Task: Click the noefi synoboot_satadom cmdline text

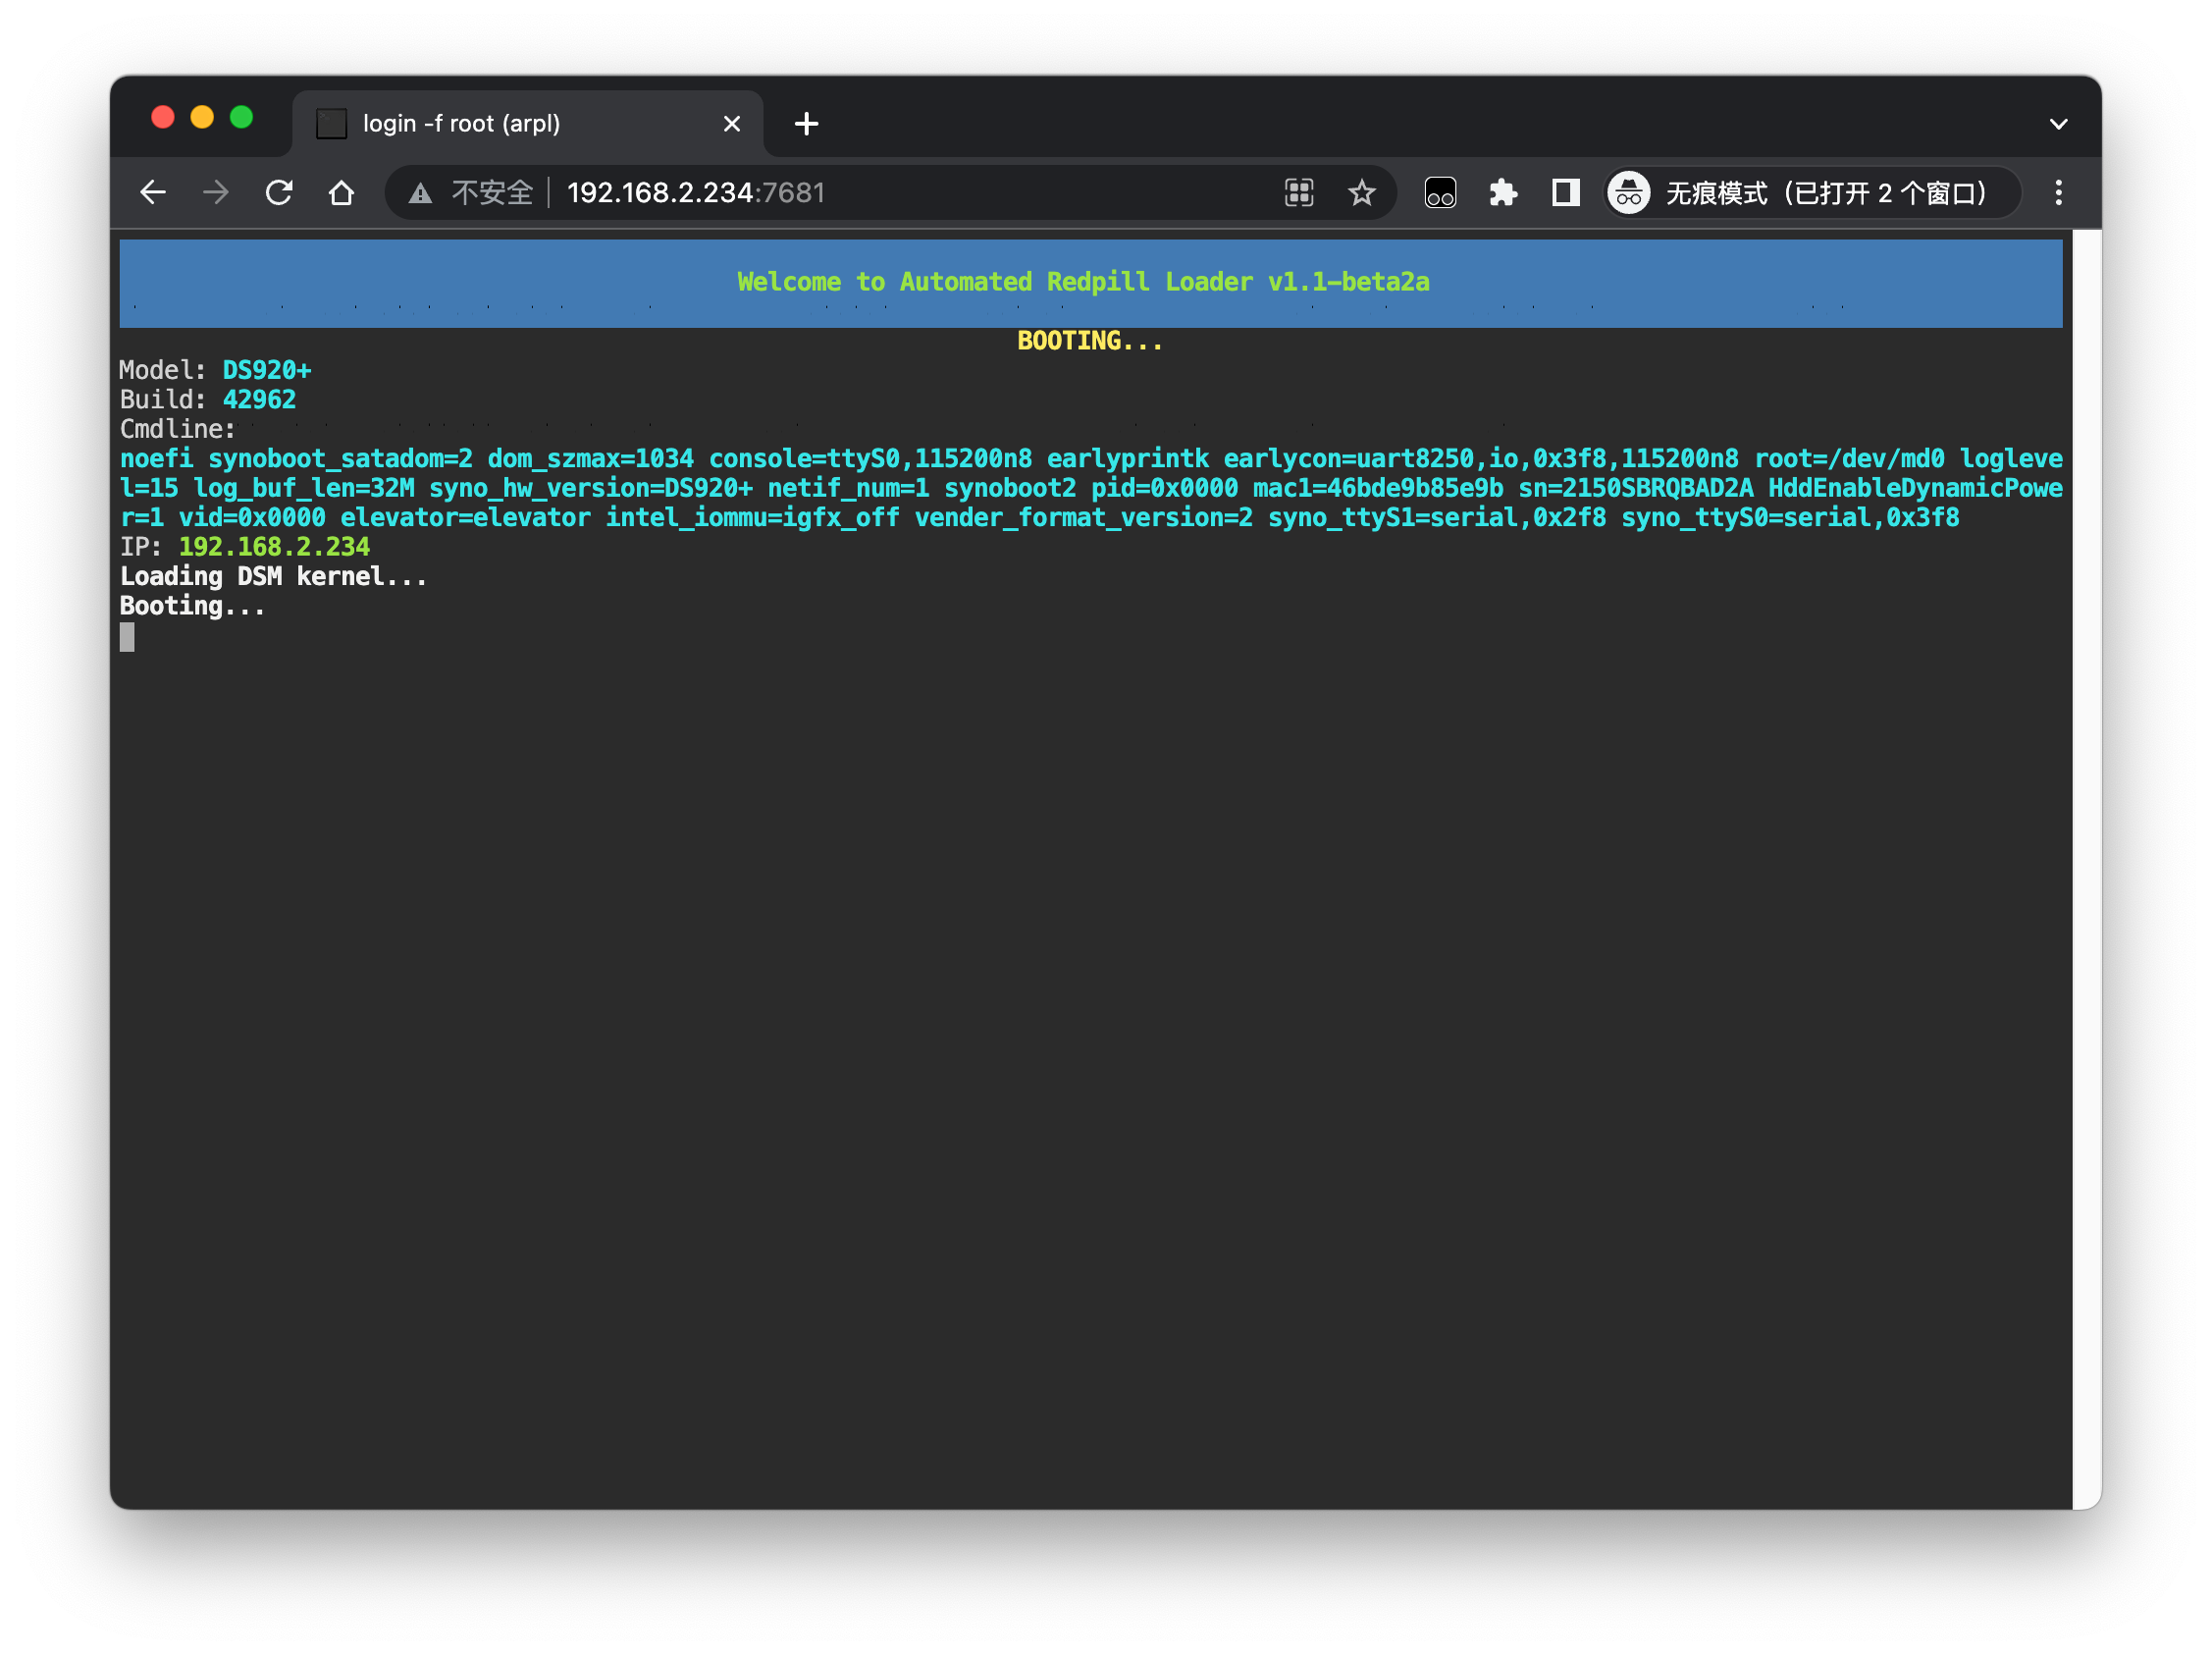Action: pyautogui.click(x=1091, y=488)
